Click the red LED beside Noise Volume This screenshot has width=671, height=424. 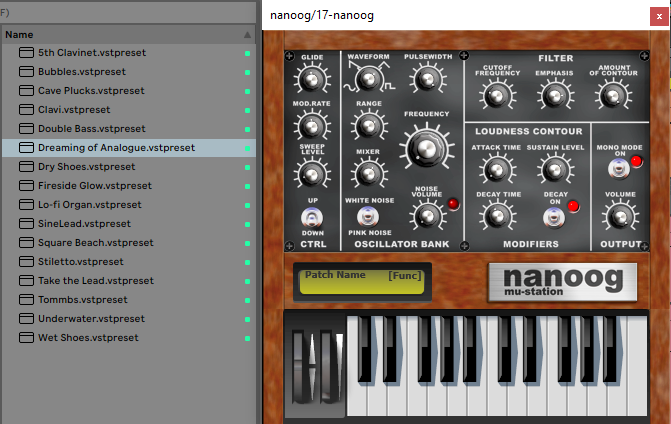pyautogui.click(x=453, y=204)
